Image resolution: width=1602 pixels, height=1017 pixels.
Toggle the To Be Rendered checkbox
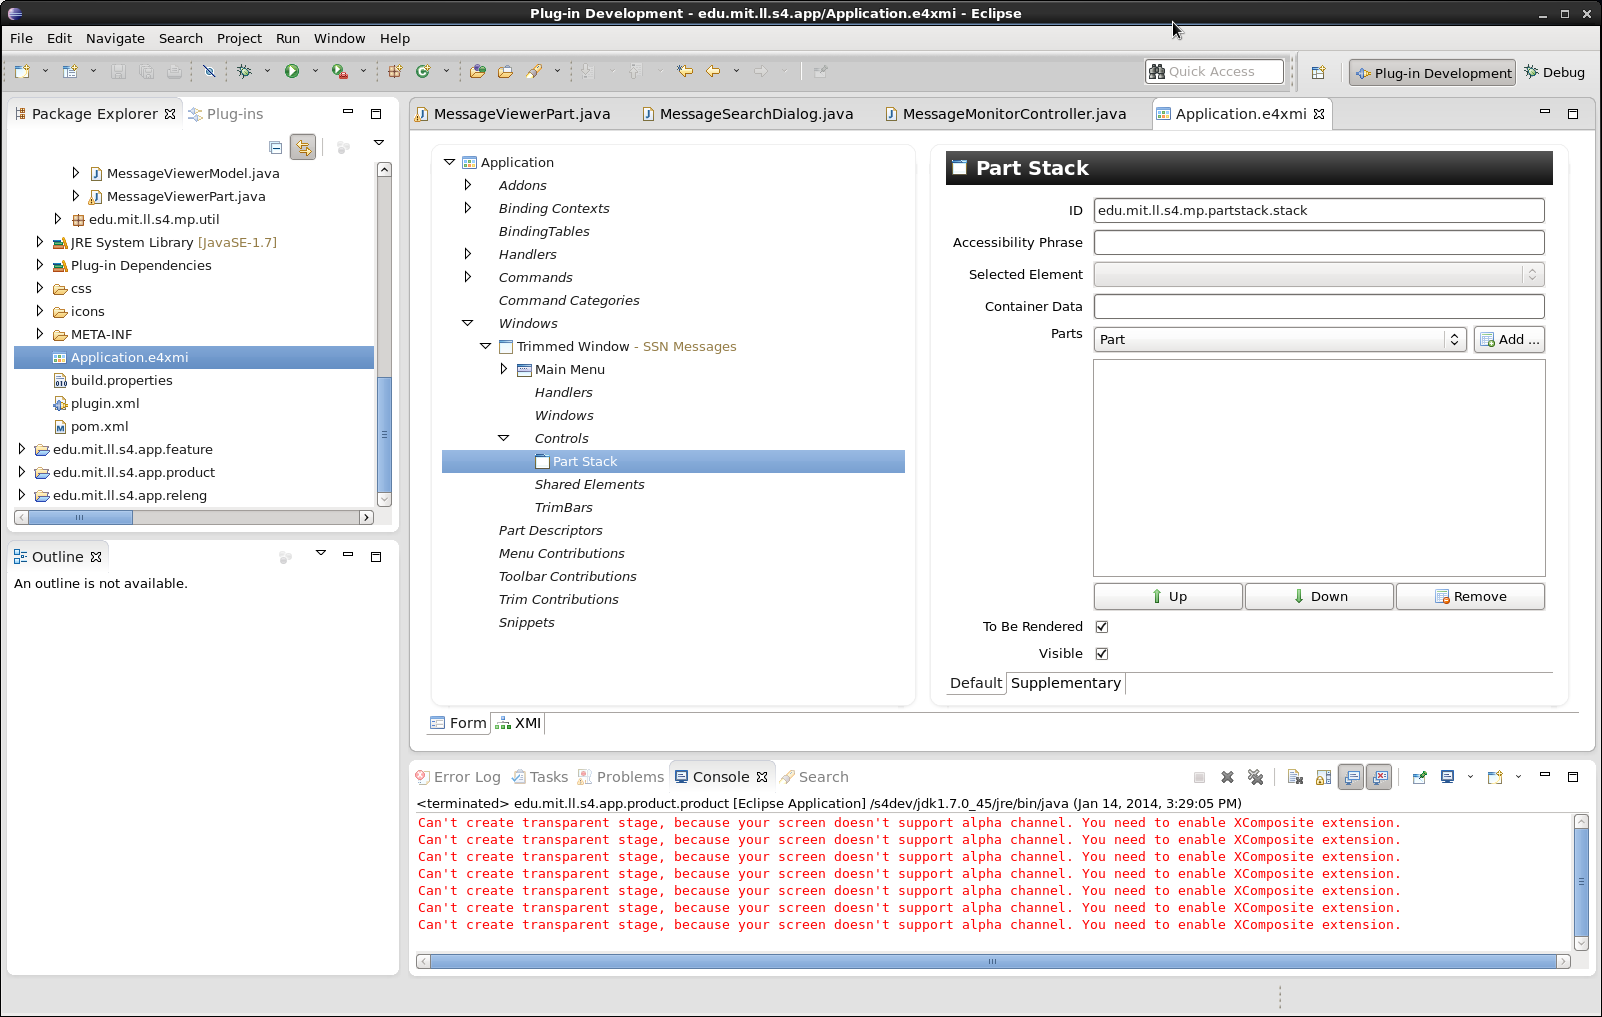pyautogui.click(x=1102, y=627)
